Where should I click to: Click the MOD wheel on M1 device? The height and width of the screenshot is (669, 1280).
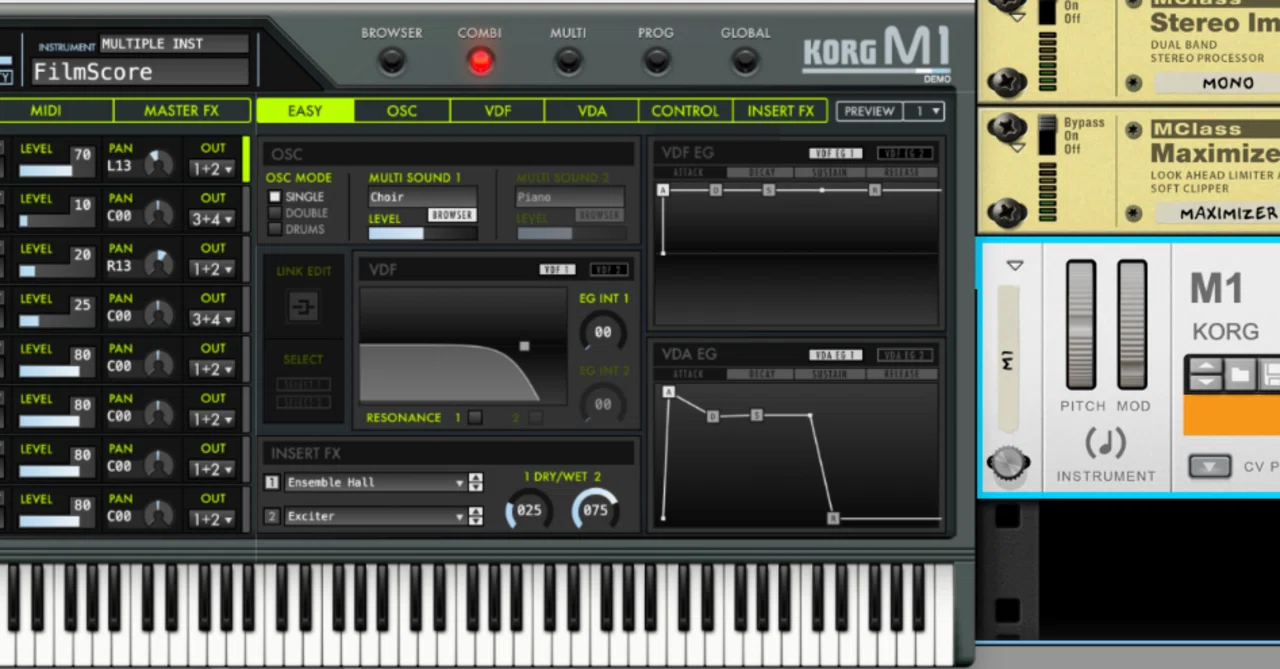click(x=1132, y=325)
